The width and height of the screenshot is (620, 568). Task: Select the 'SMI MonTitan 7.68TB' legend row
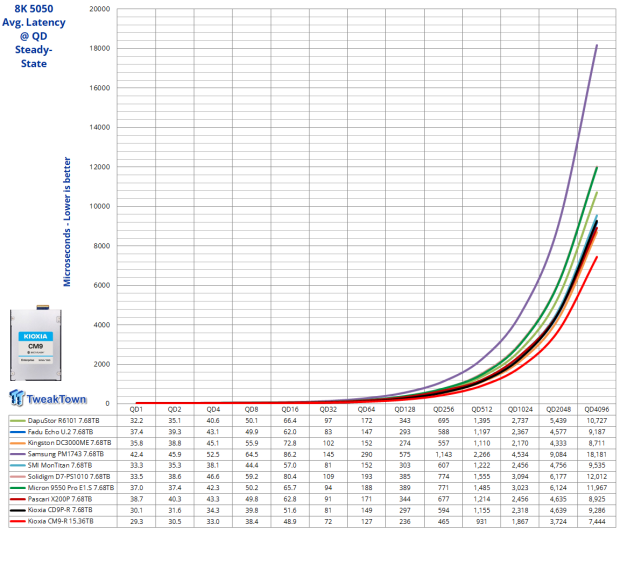click(63, 466)
